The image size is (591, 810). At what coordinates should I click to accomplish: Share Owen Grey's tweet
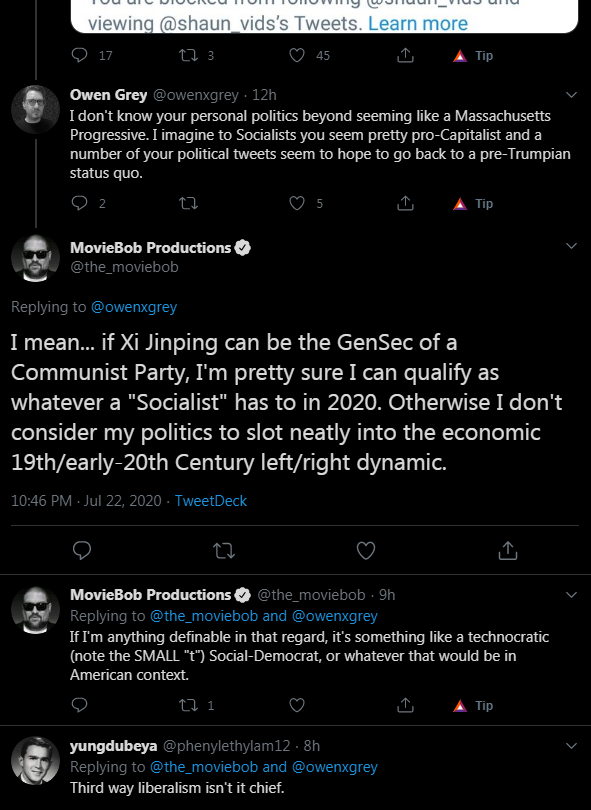click(x=406, y=203)
